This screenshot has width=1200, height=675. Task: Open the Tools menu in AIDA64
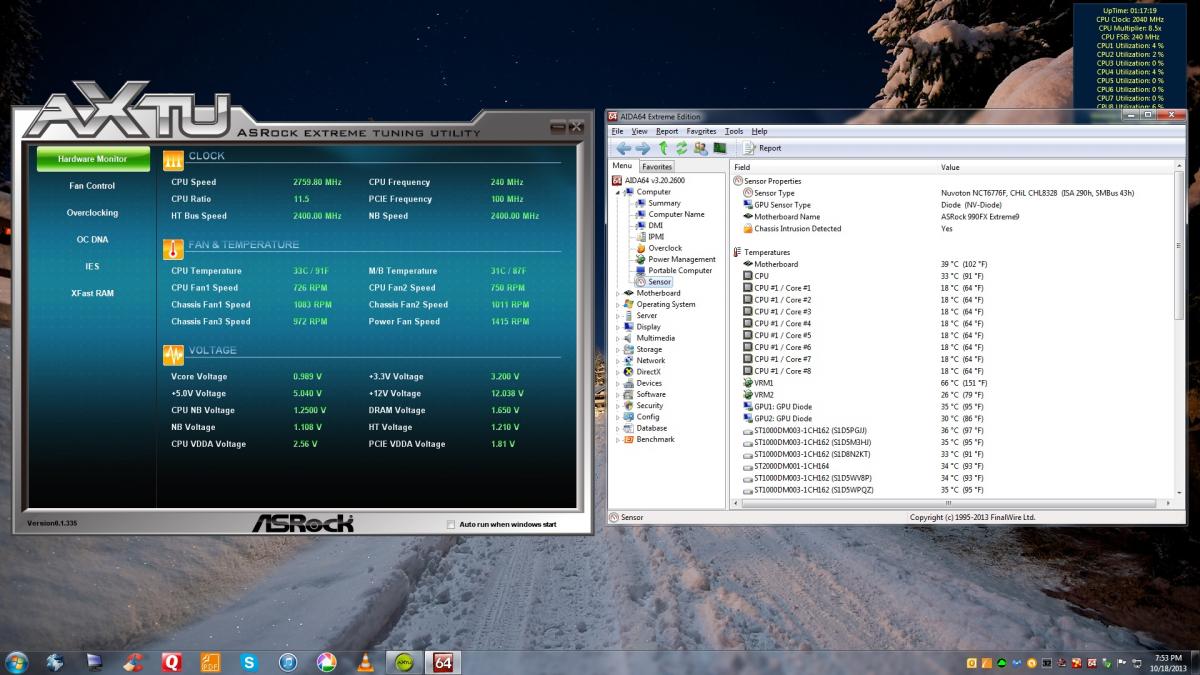point(734,131)
